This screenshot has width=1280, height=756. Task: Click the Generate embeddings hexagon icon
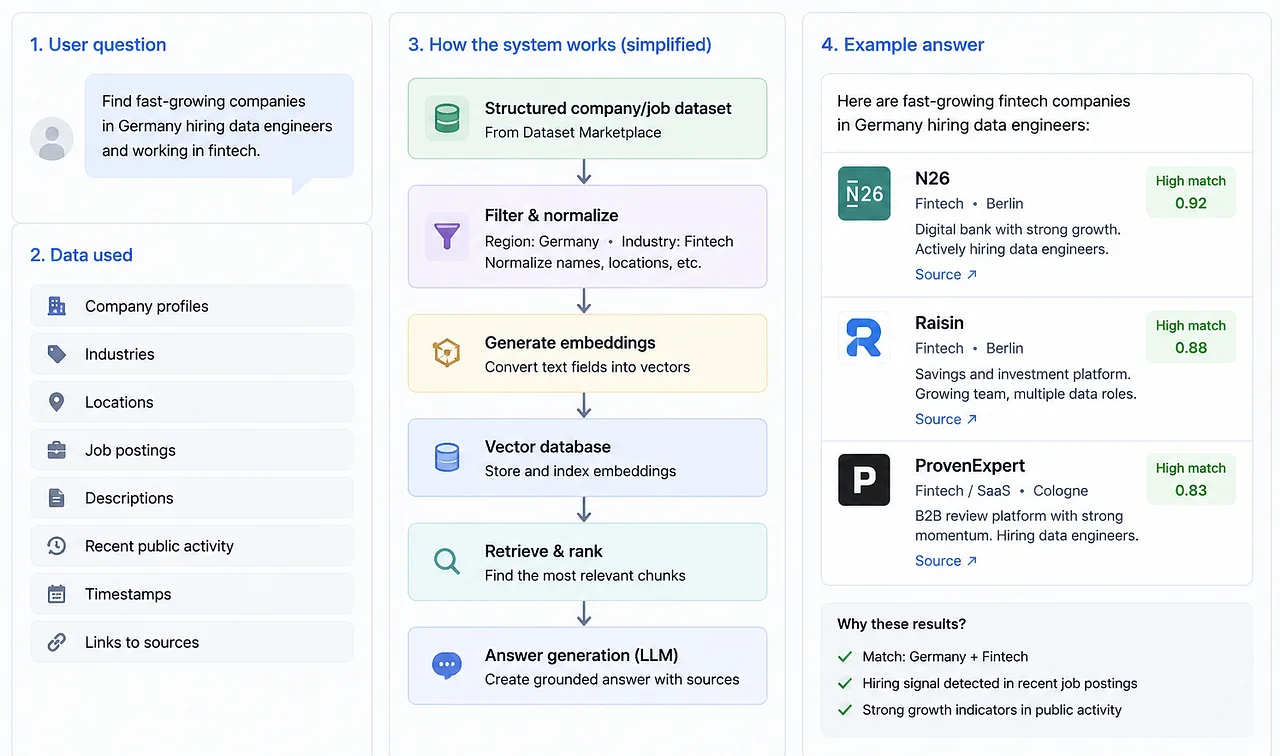[x=447, y=353]
